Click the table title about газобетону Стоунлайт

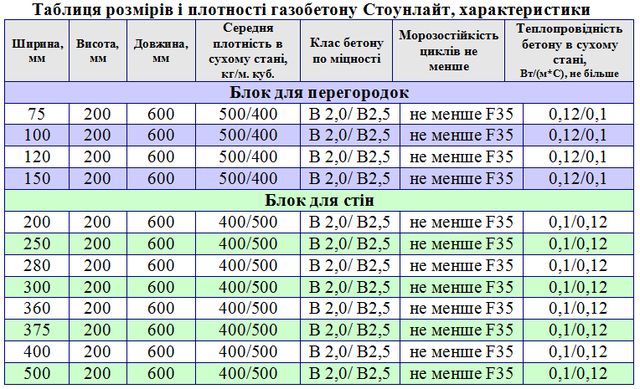tap(311, 9)
